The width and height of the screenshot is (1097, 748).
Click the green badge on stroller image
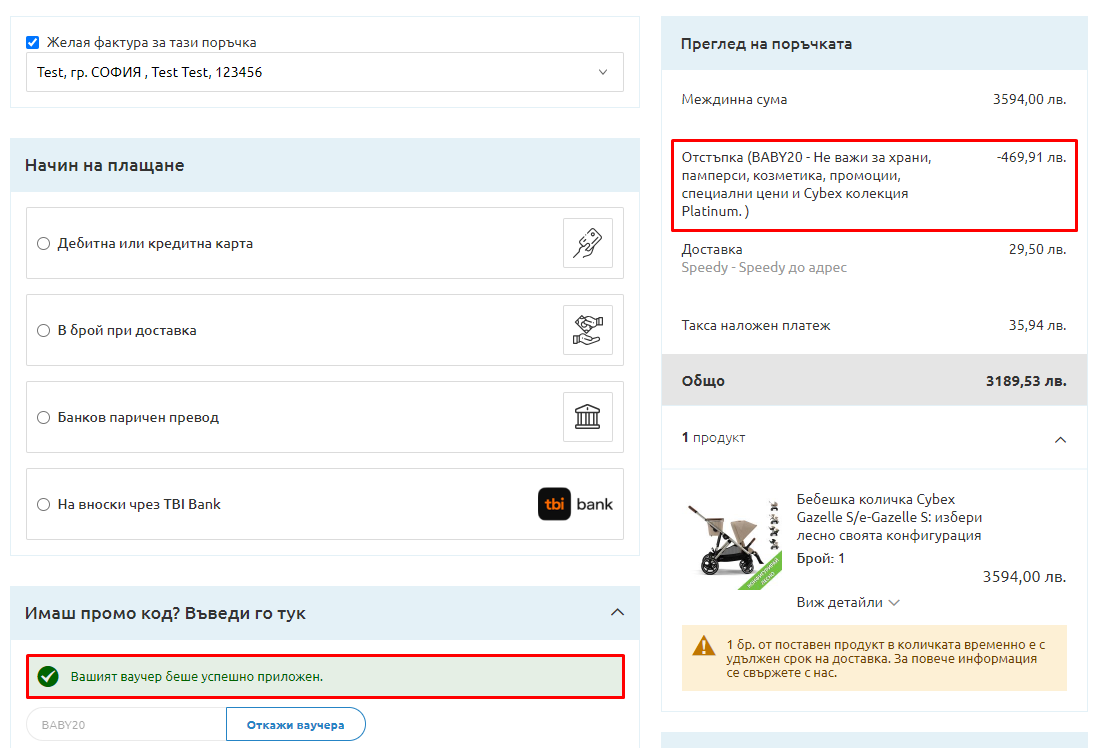pyautogui.click(x=760, y=570)
